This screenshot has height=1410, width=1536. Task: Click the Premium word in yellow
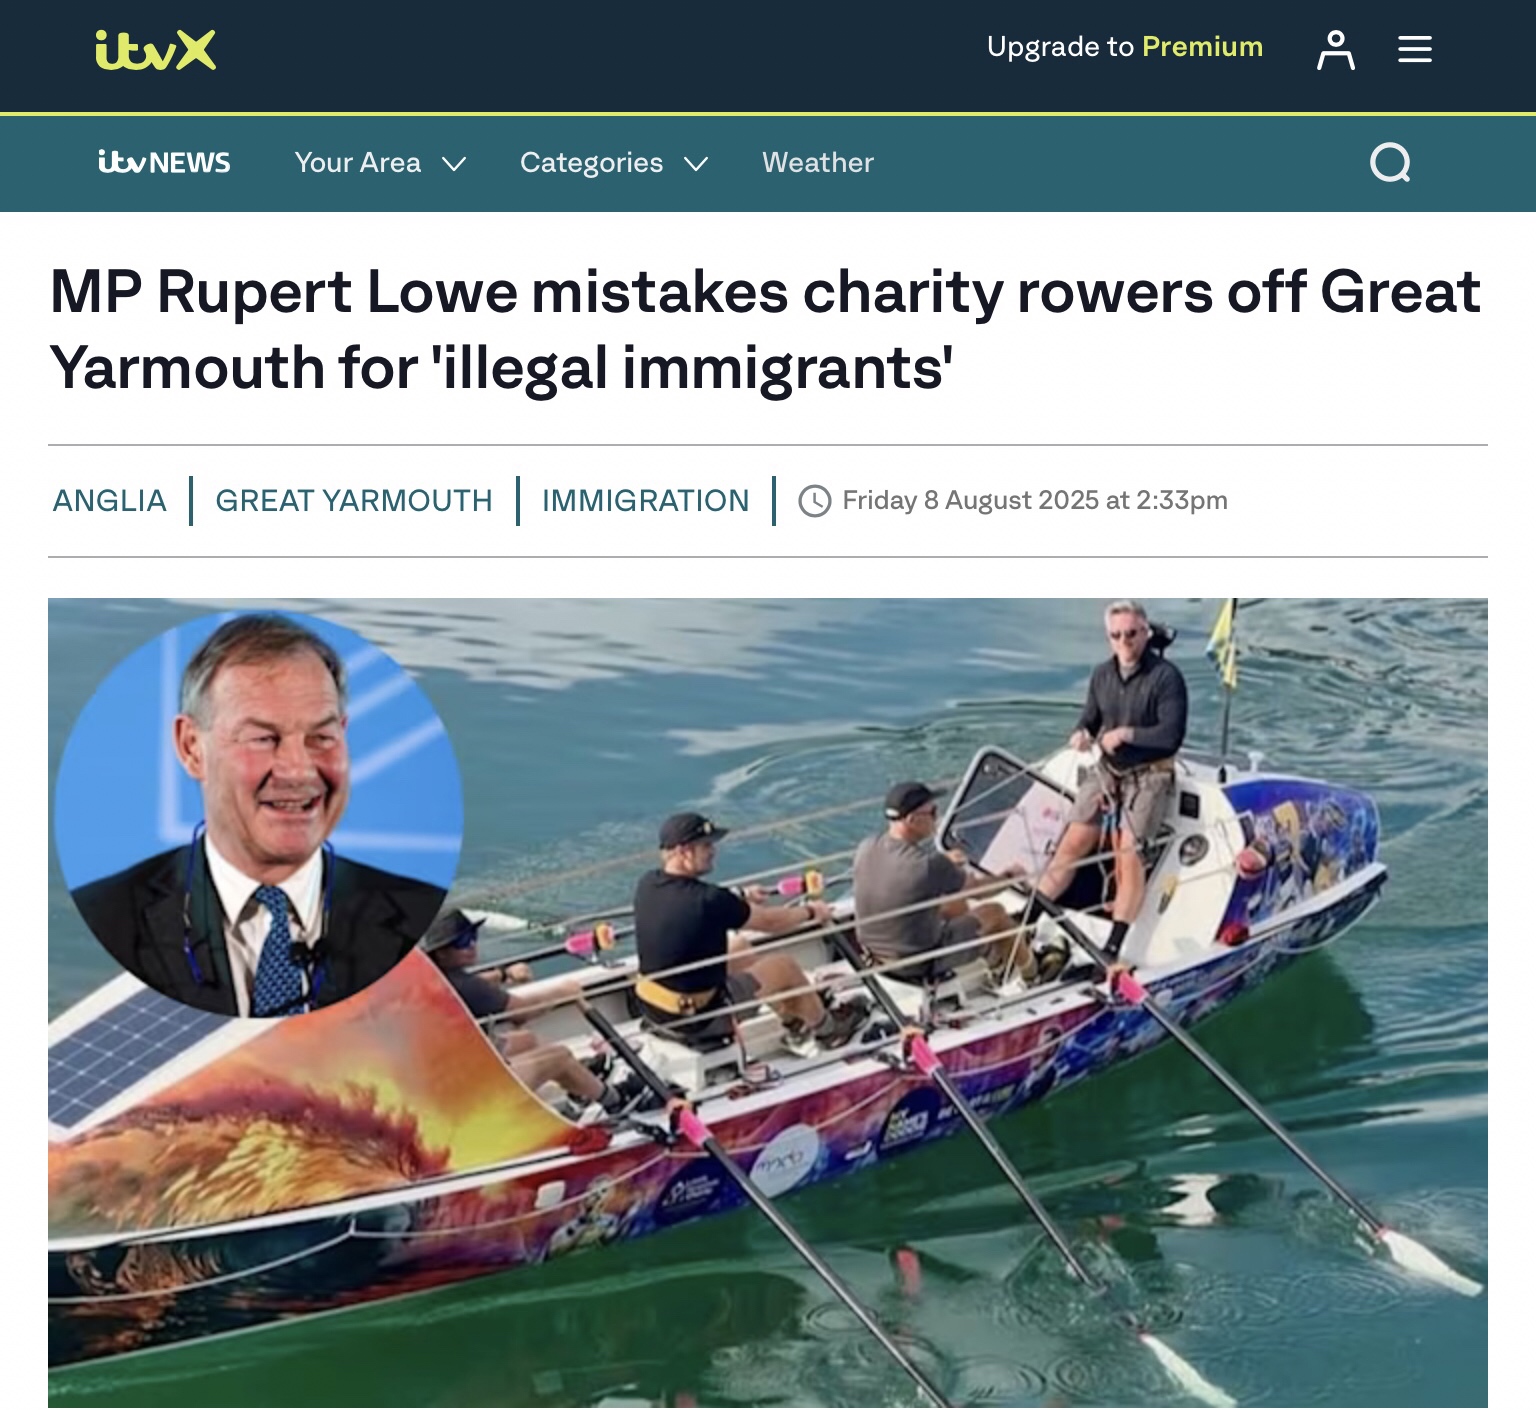[x=1203, y=46]
